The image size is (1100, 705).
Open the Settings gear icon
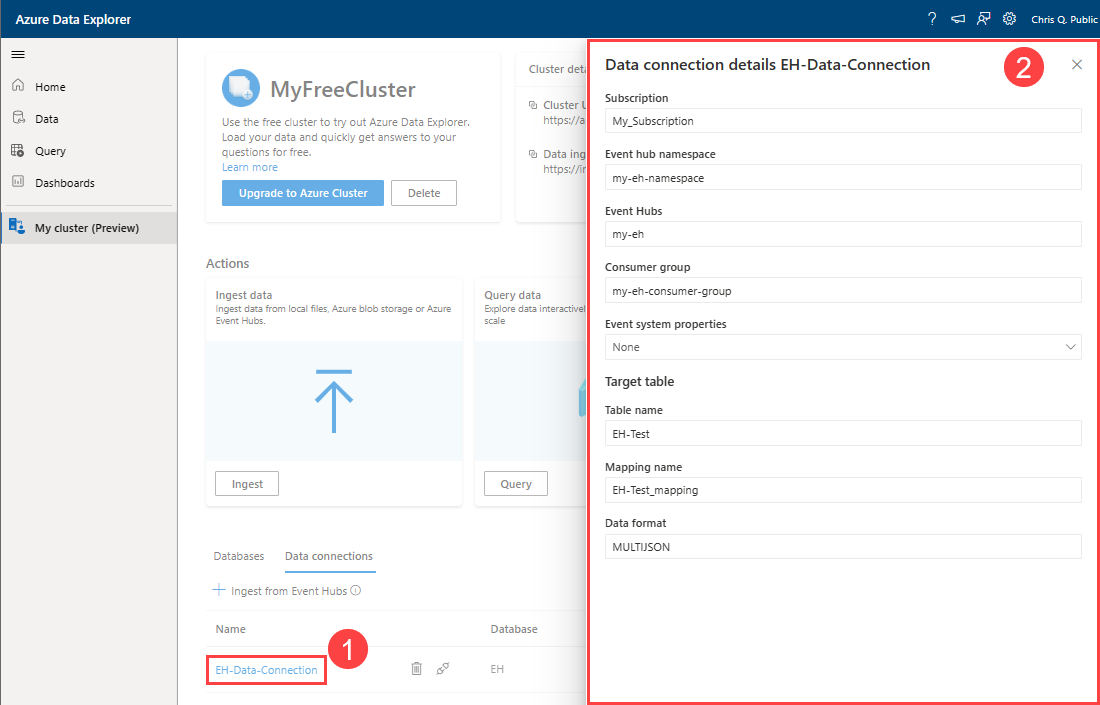tap(1010, 19)
